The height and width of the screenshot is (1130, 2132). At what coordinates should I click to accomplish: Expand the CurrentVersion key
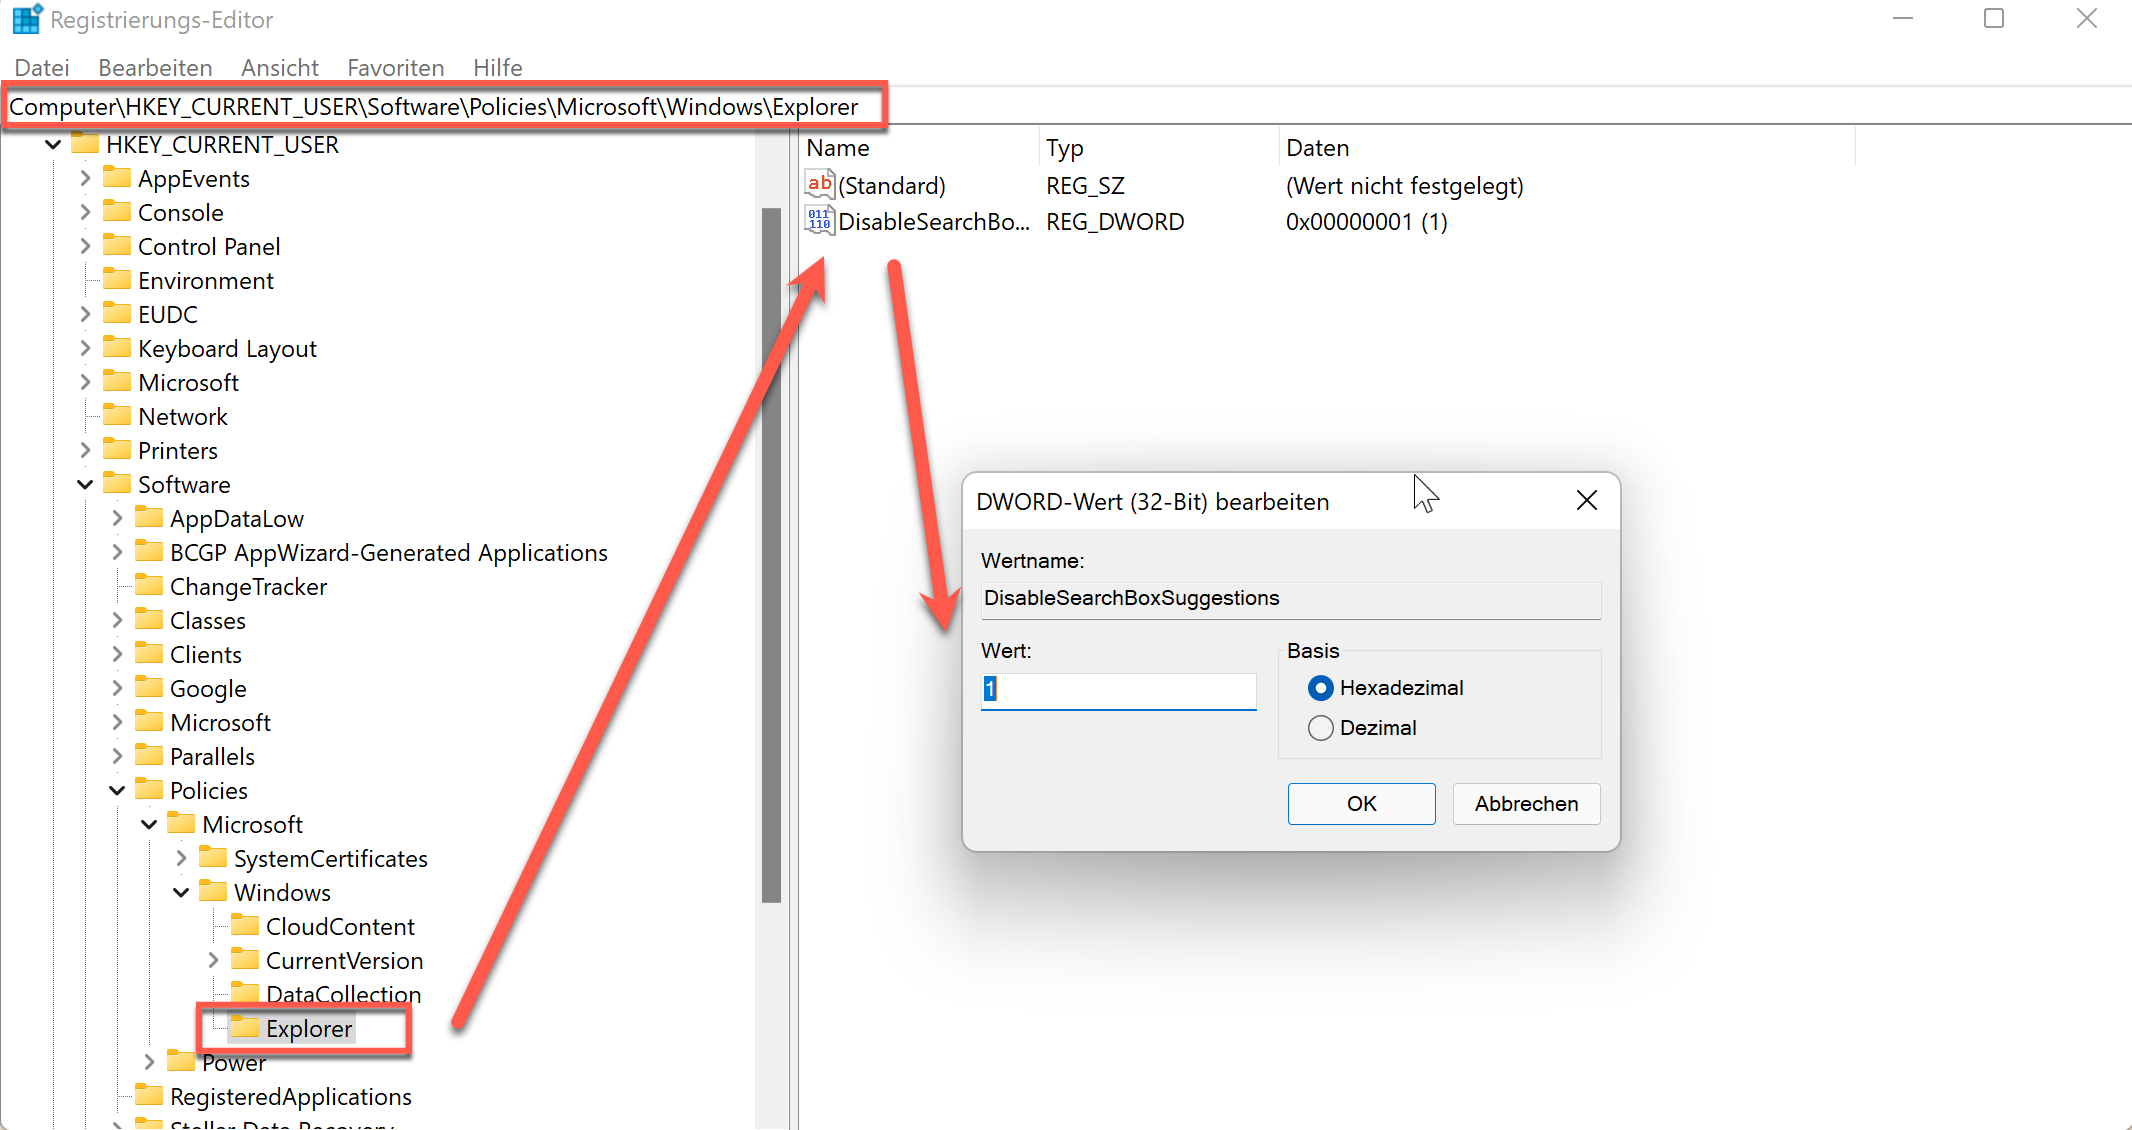[x=213, y=961]
